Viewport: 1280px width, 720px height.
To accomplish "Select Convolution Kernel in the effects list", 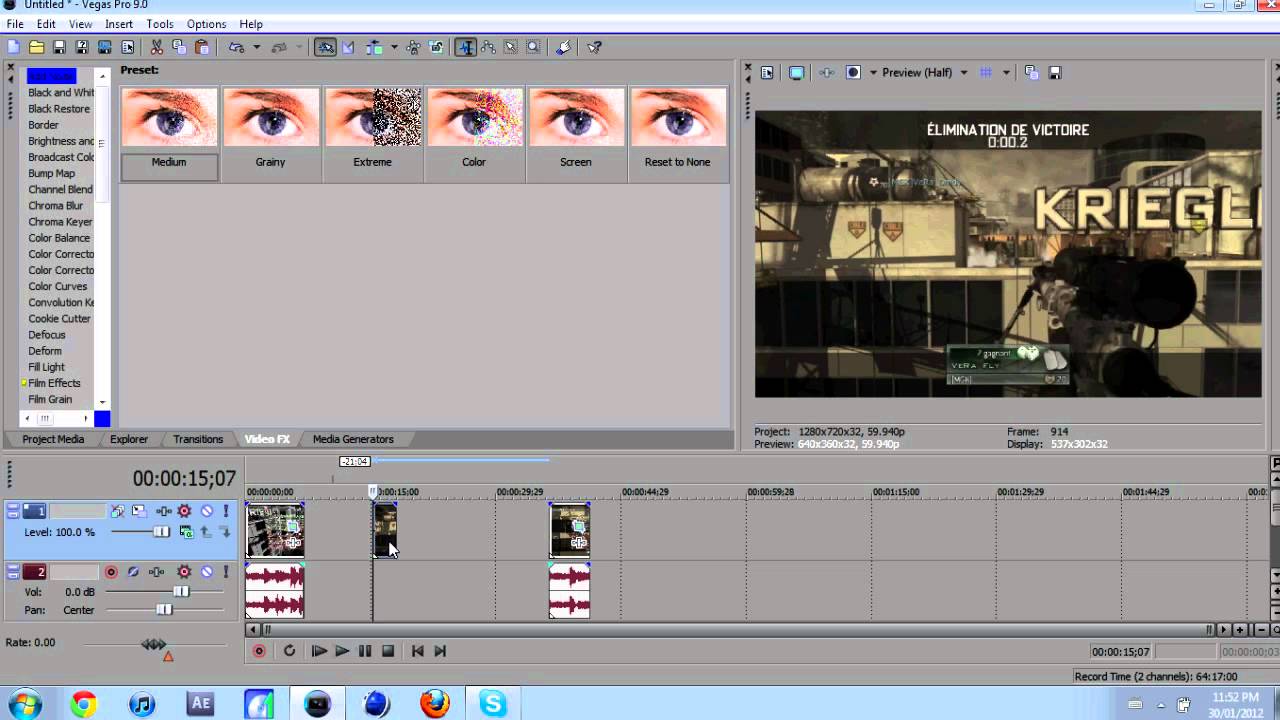I will coord(61,303).
